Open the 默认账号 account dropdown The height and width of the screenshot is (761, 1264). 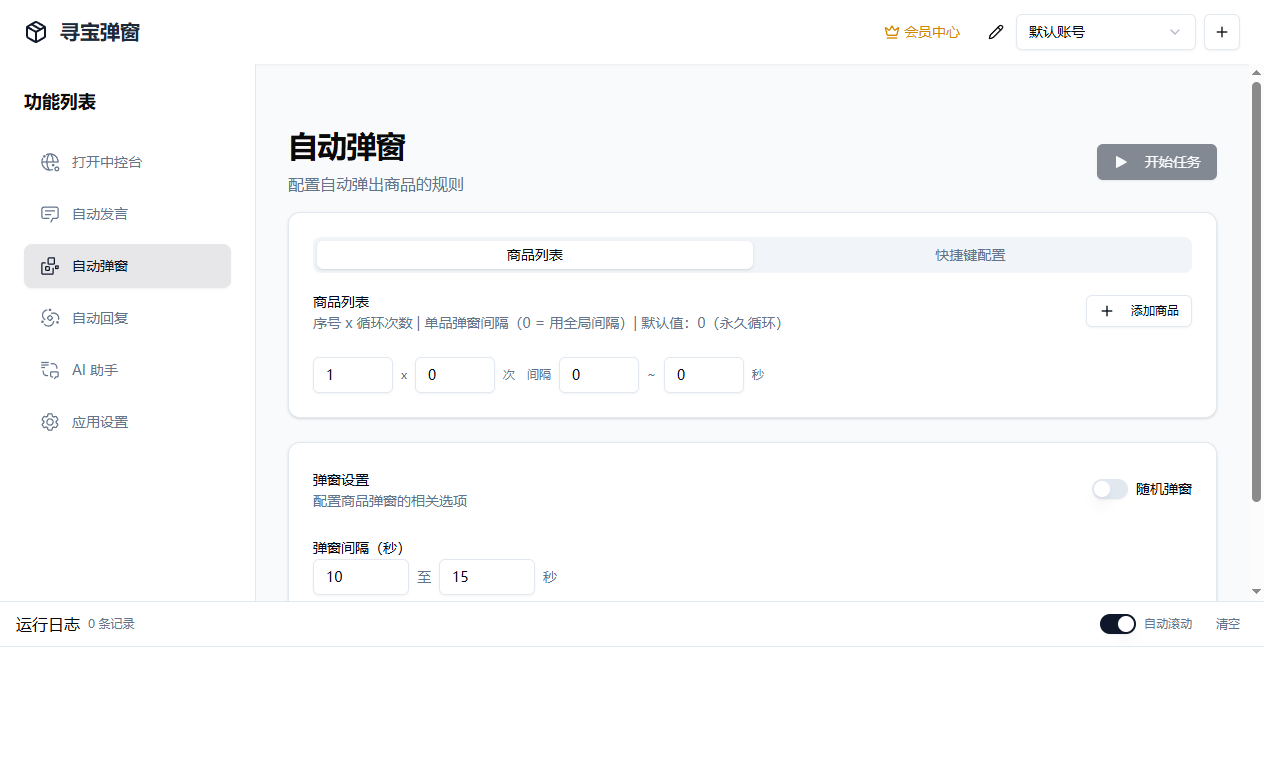click(x=1106, y=32)
